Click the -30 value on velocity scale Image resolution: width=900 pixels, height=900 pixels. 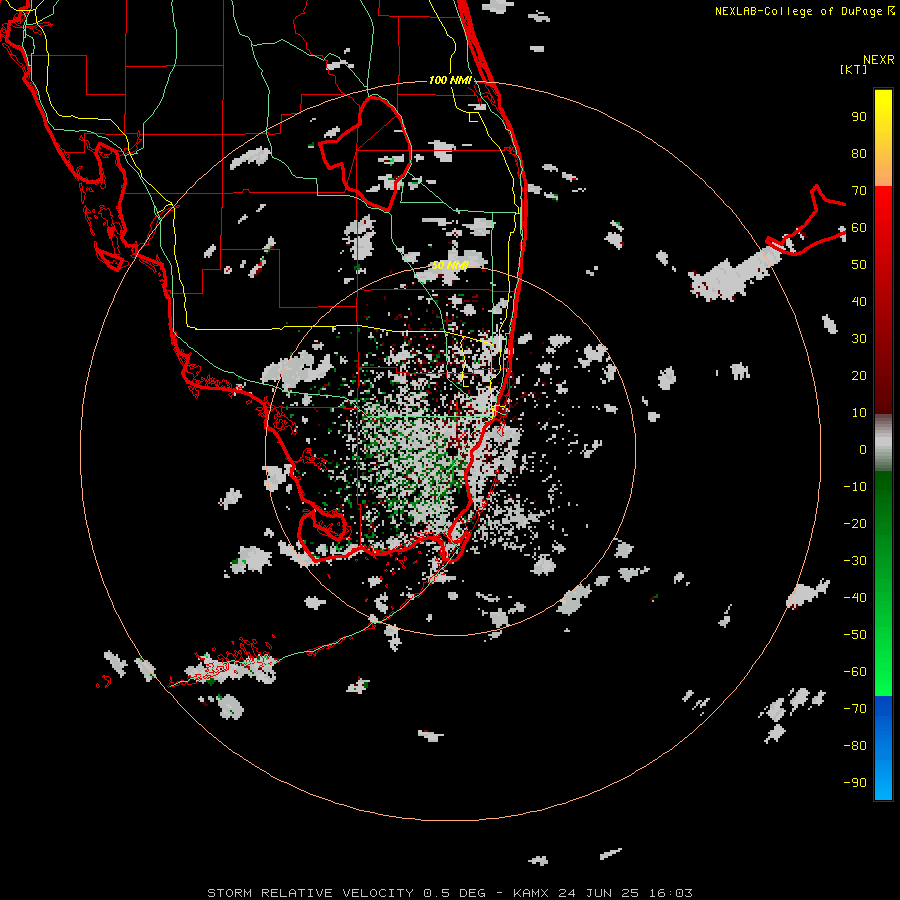(x=855, y=561)
